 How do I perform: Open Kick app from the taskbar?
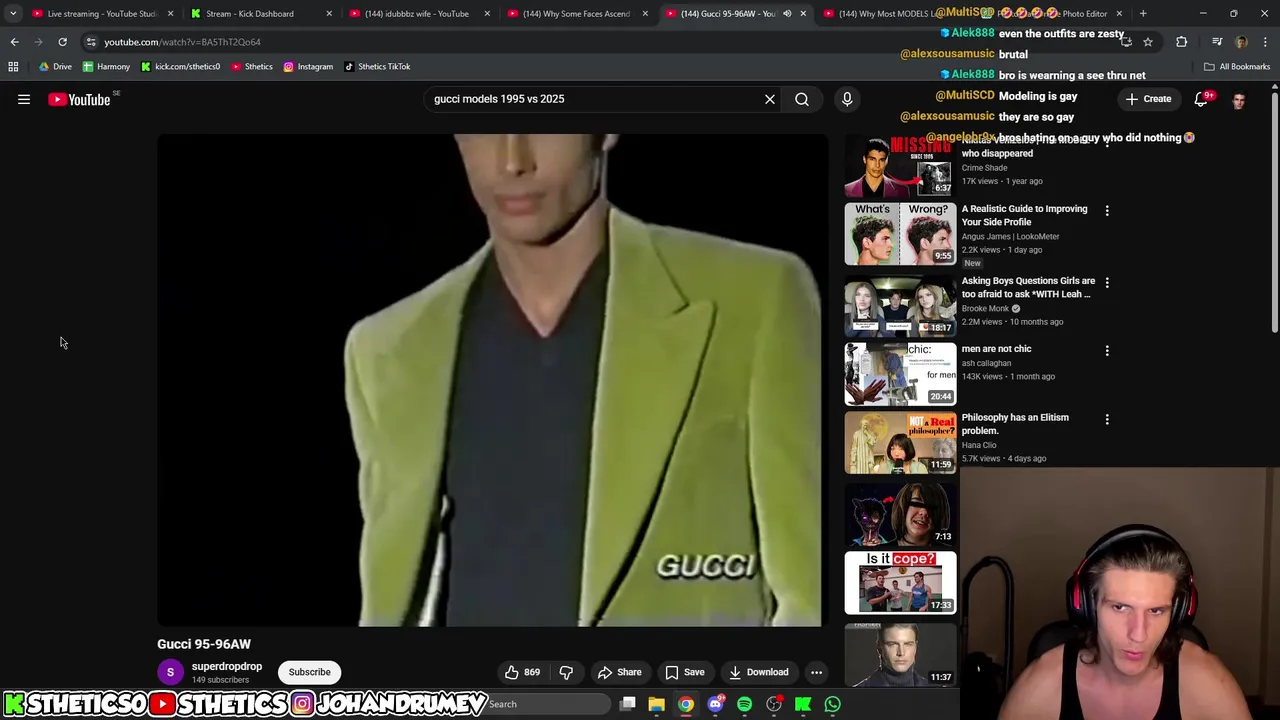pos(803,704)
